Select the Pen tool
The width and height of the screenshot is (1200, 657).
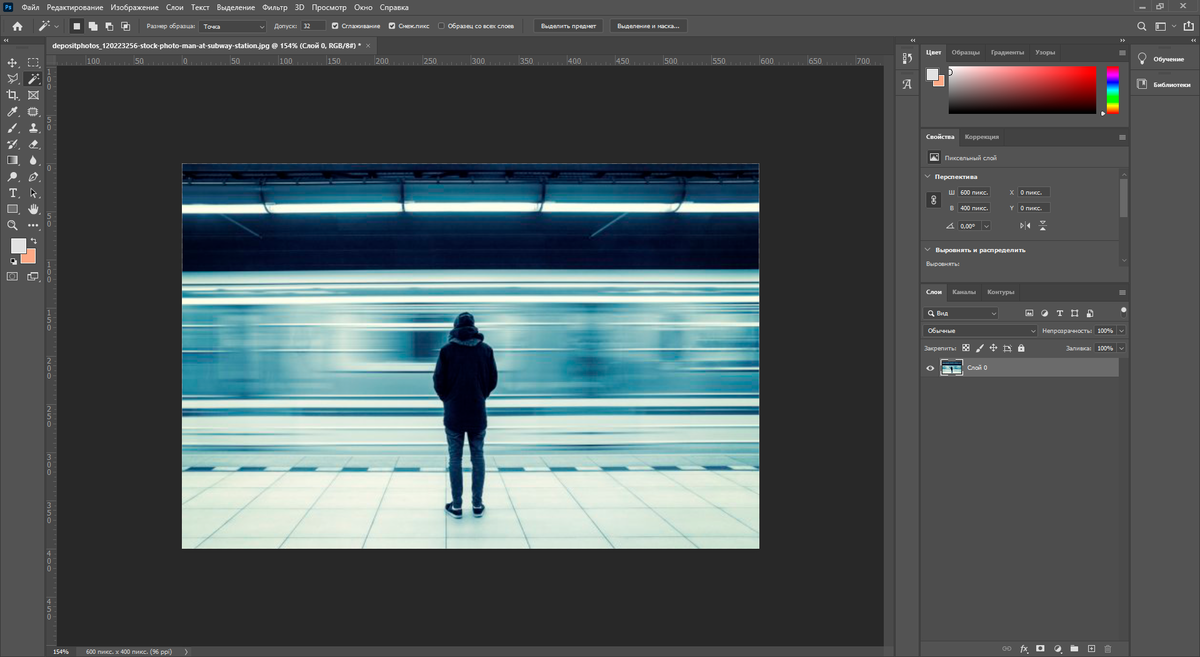[33, 177]
